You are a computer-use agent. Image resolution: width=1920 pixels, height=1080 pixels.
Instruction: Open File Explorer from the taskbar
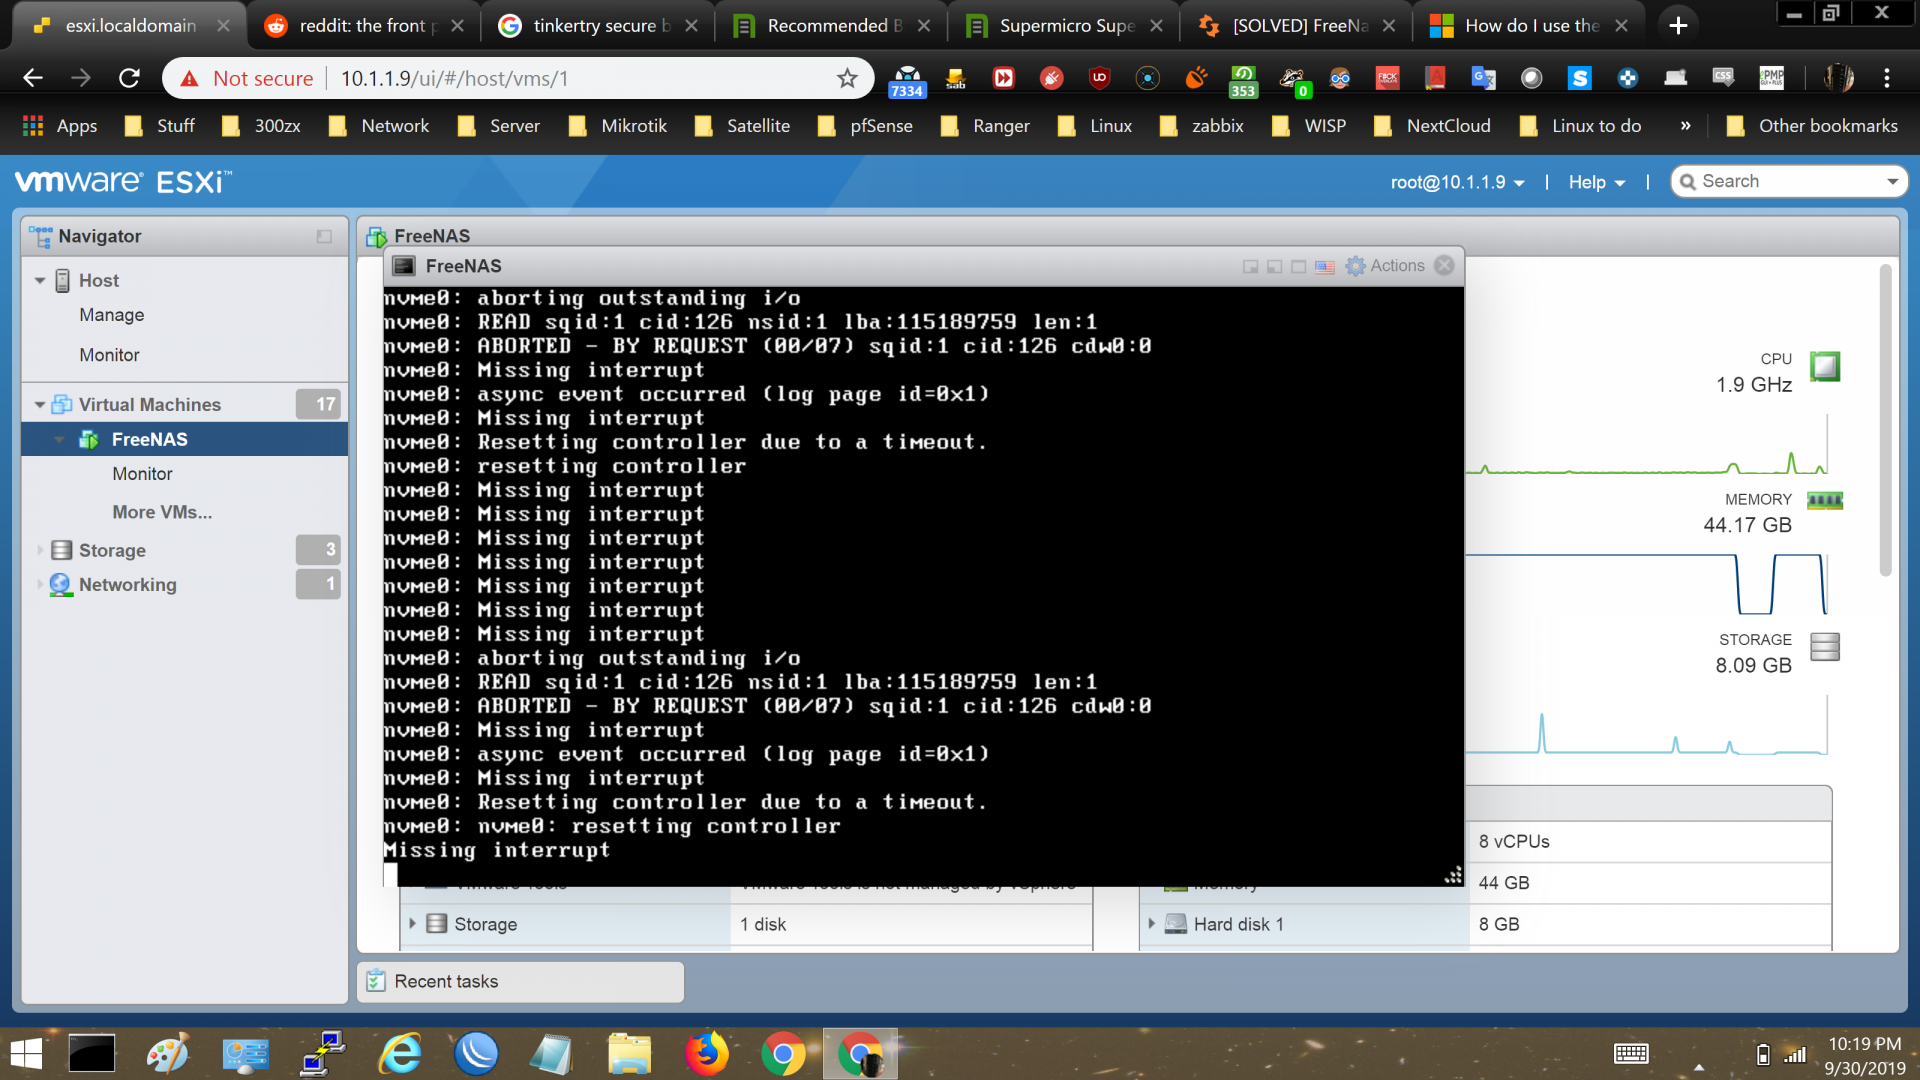point(629,1054)
